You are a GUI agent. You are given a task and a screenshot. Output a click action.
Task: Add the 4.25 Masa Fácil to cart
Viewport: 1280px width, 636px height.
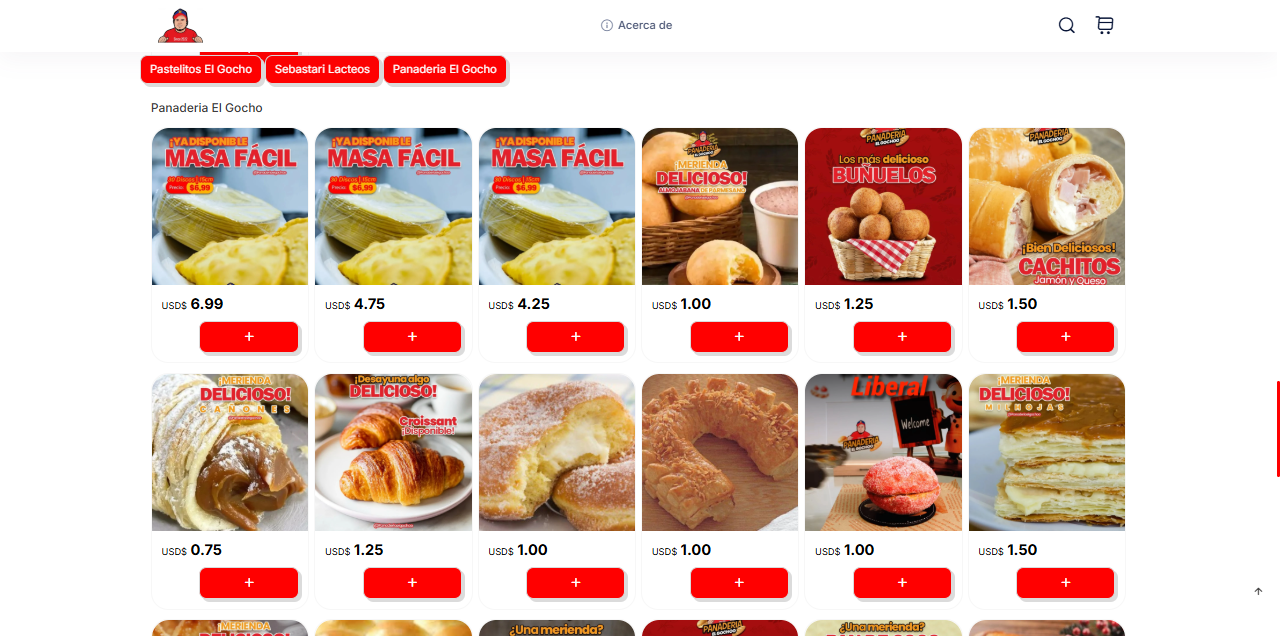[576, 337]
